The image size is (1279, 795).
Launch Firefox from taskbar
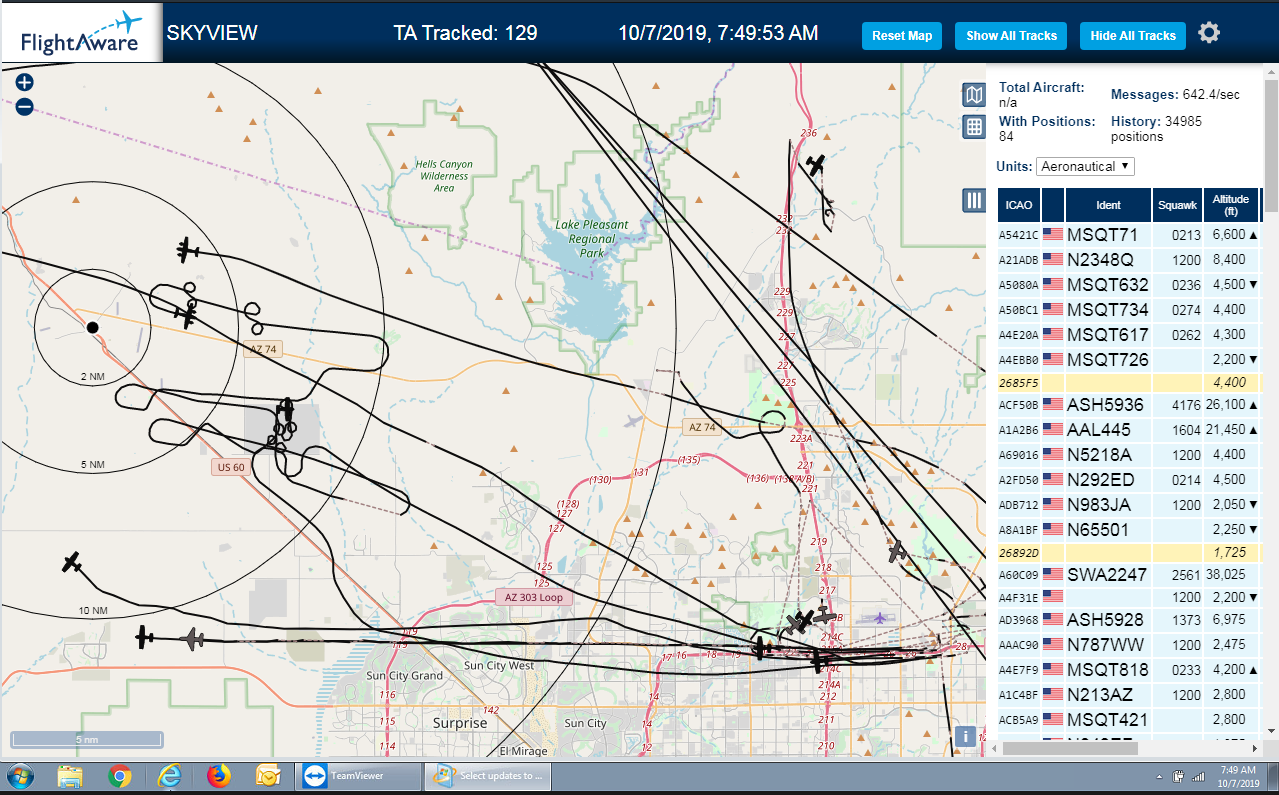click(x=219, y=776)
